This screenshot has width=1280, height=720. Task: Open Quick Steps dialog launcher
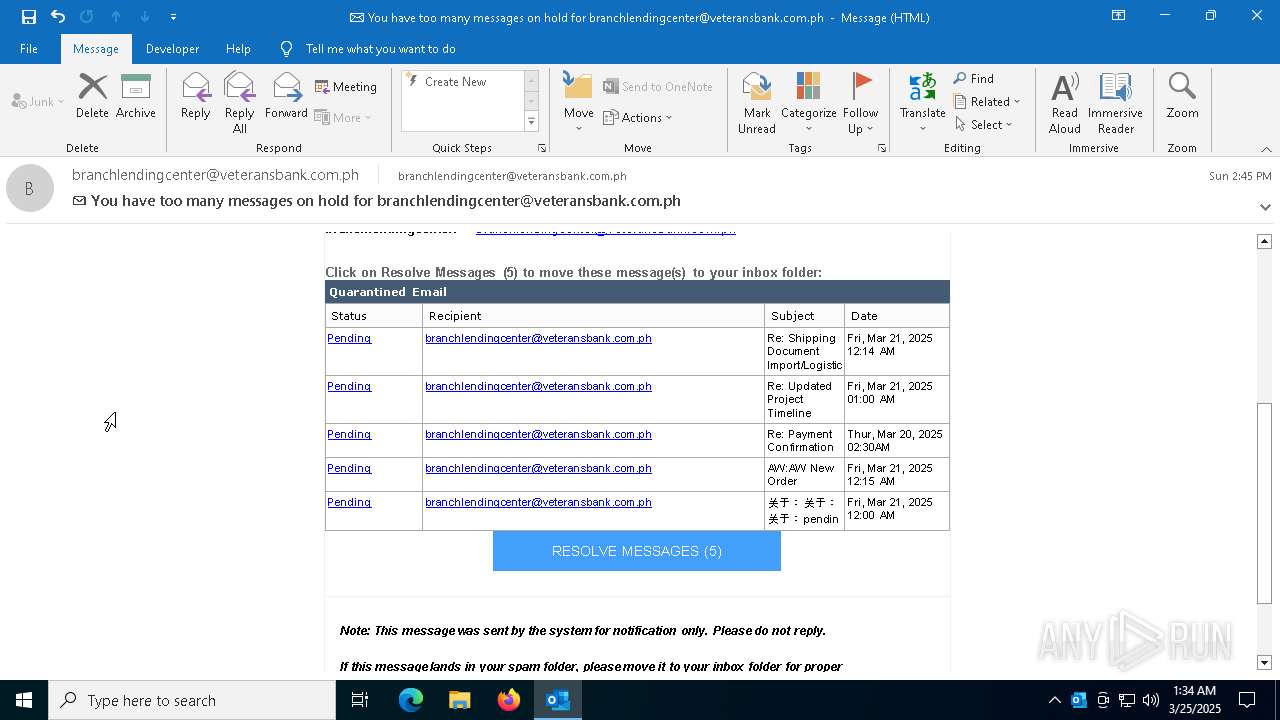pyautogui.click(x=542, y=148)
